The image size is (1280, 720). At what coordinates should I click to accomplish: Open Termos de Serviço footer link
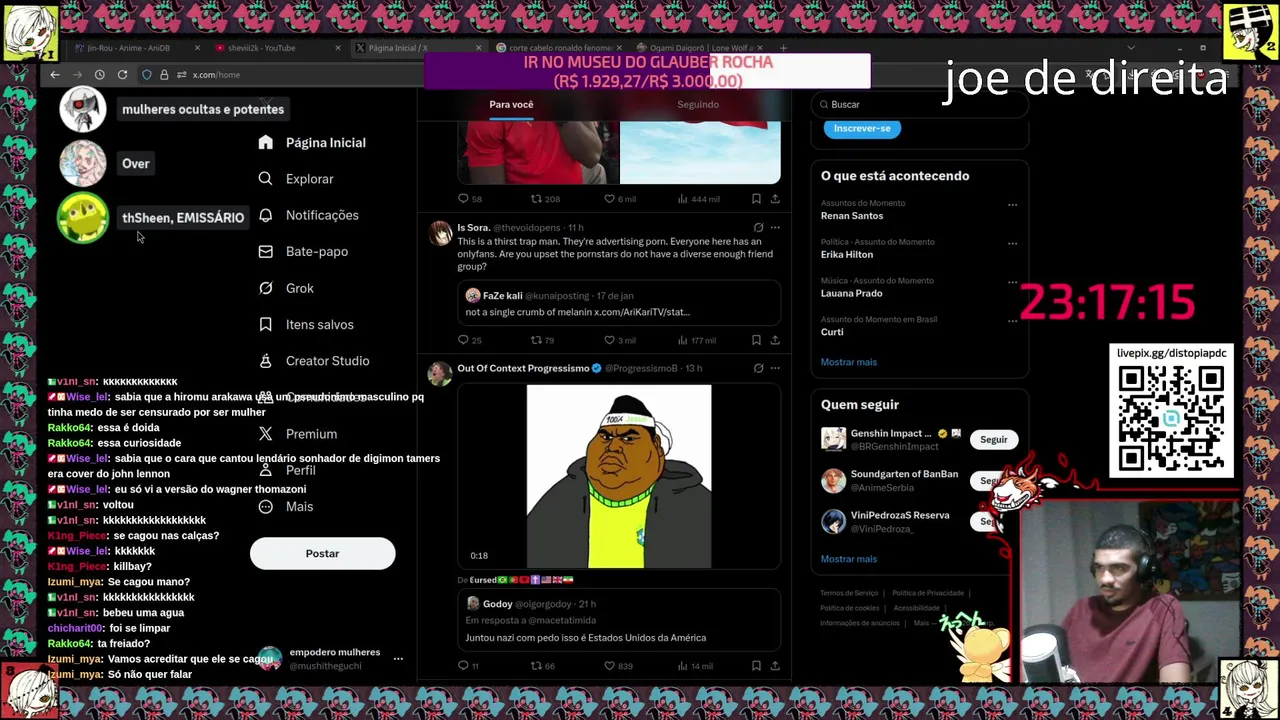pyautogui.click(x=849, y=593)
